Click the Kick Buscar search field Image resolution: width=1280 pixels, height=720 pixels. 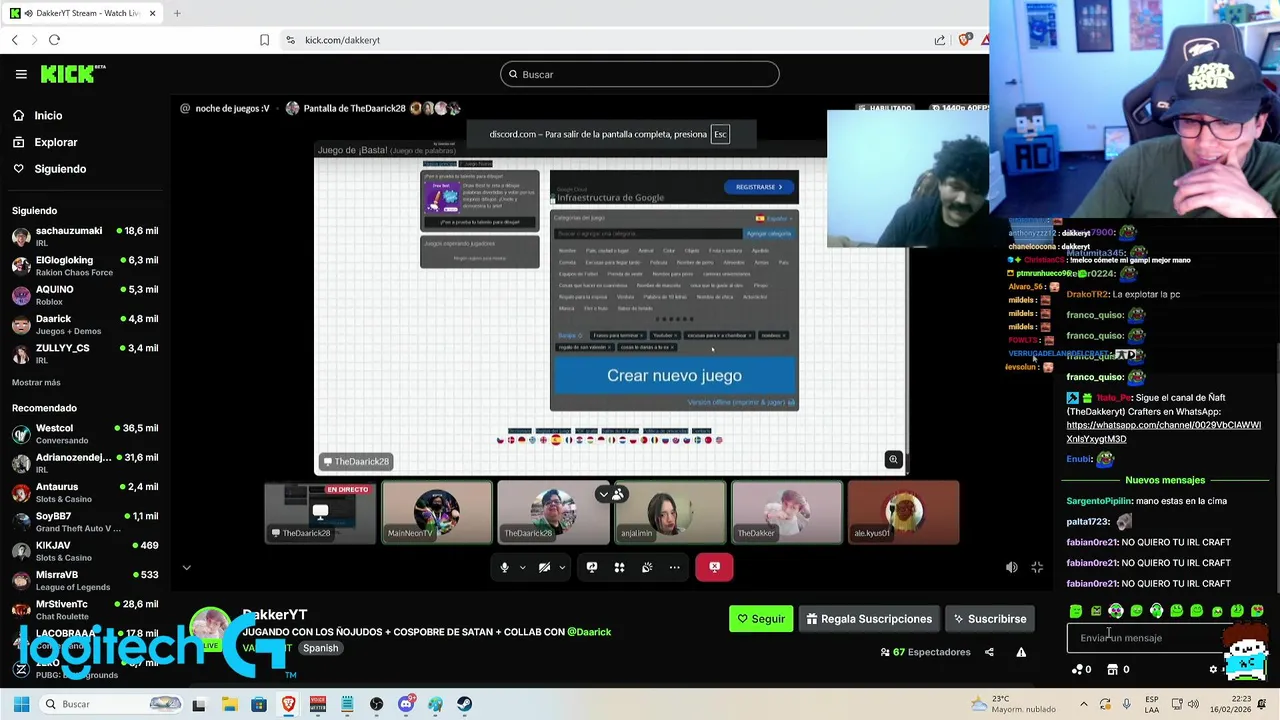640,74
